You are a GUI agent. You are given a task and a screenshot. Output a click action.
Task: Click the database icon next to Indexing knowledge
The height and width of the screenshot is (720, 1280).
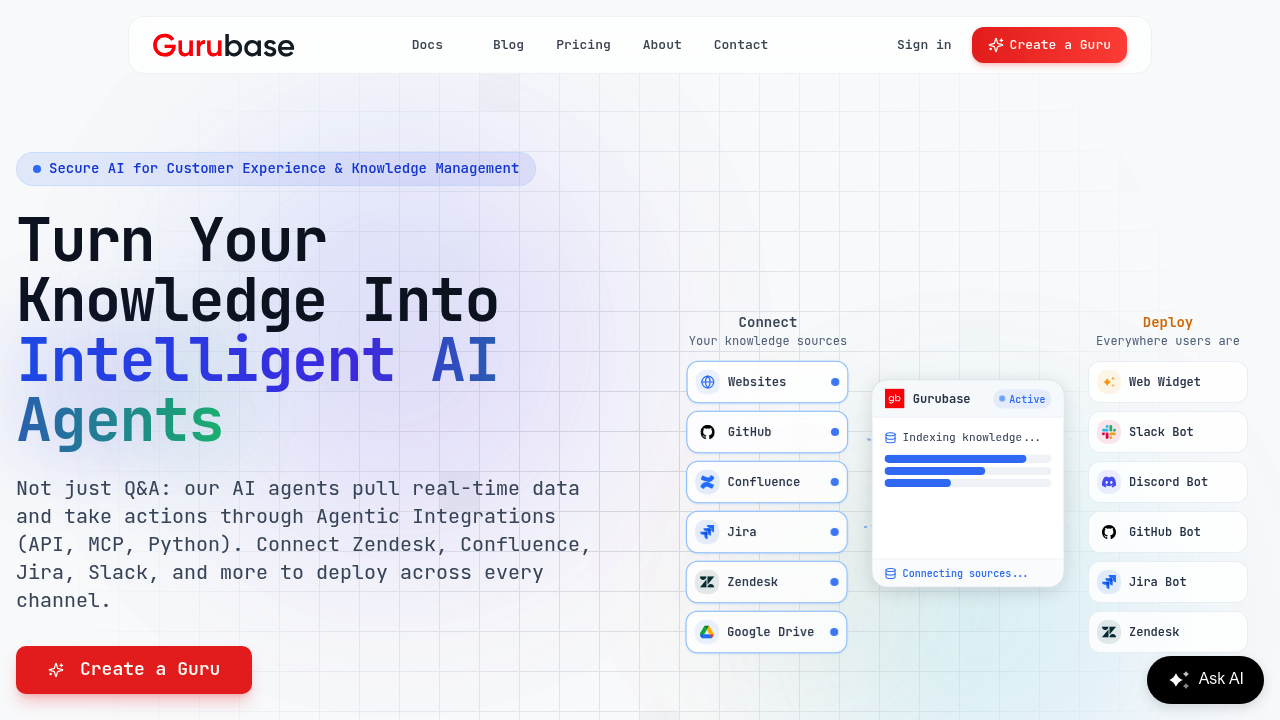tap(890, 437)
